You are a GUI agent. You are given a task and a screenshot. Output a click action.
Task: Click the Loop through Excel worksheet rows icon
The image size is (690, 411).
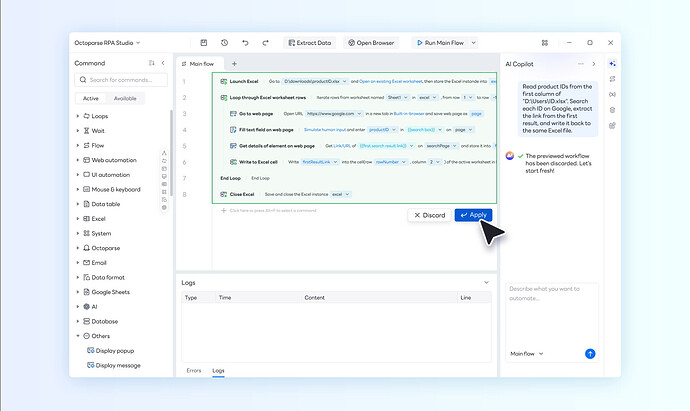224,97
